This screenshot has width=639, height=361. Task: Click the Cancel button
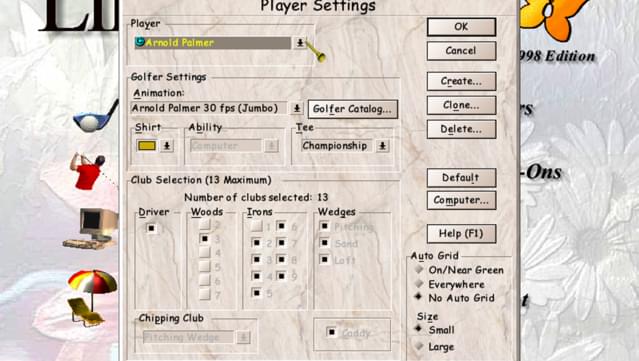coord(461,51)
